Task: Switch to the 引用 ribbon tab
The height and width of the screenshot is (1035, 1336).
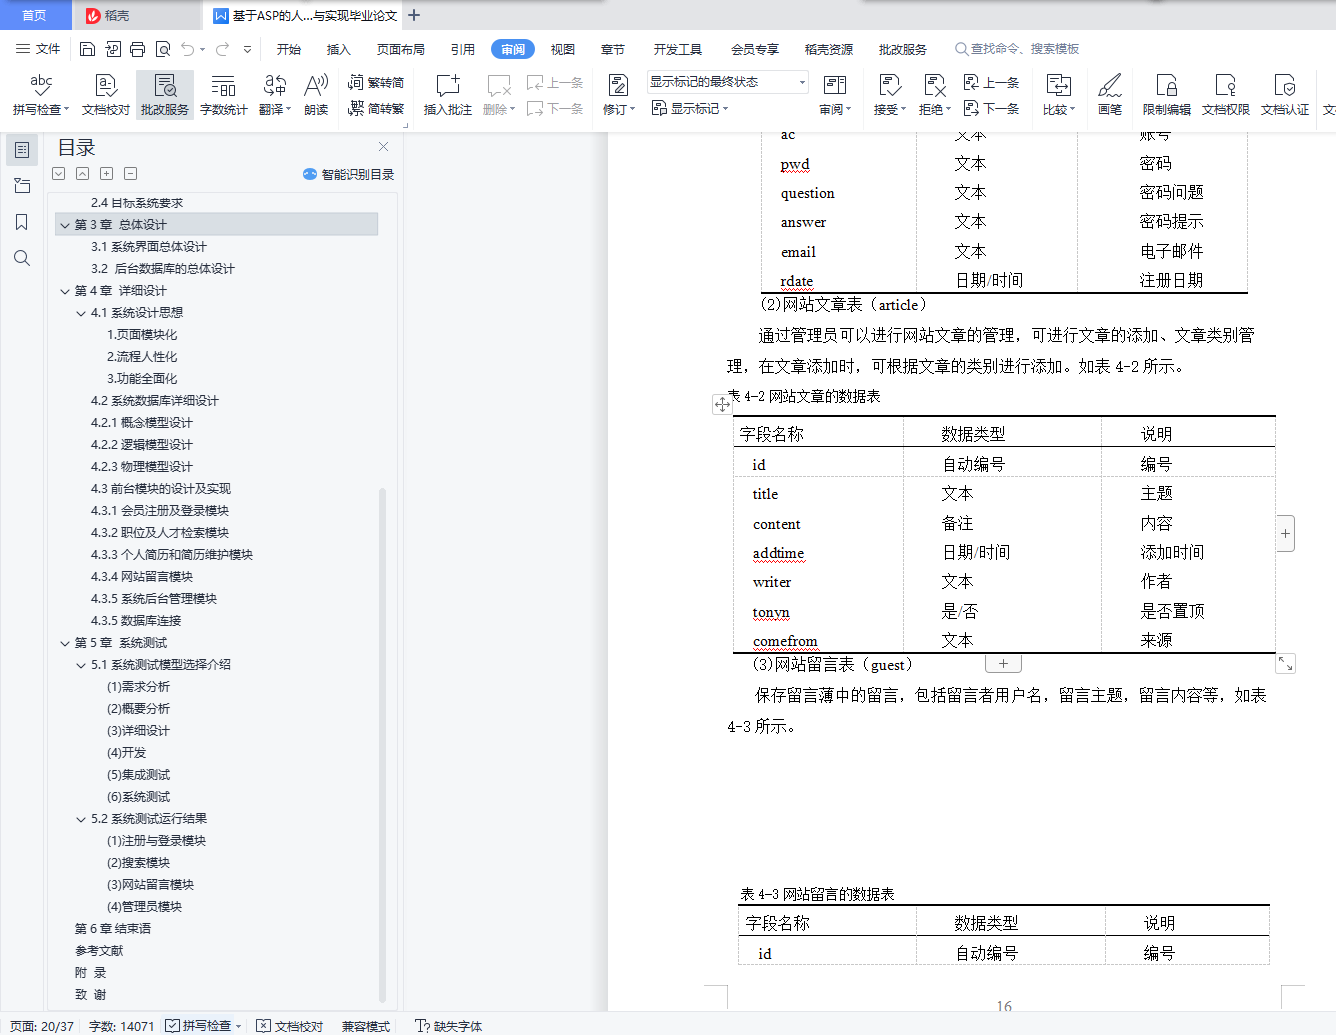Action: (x=463, y=49)
